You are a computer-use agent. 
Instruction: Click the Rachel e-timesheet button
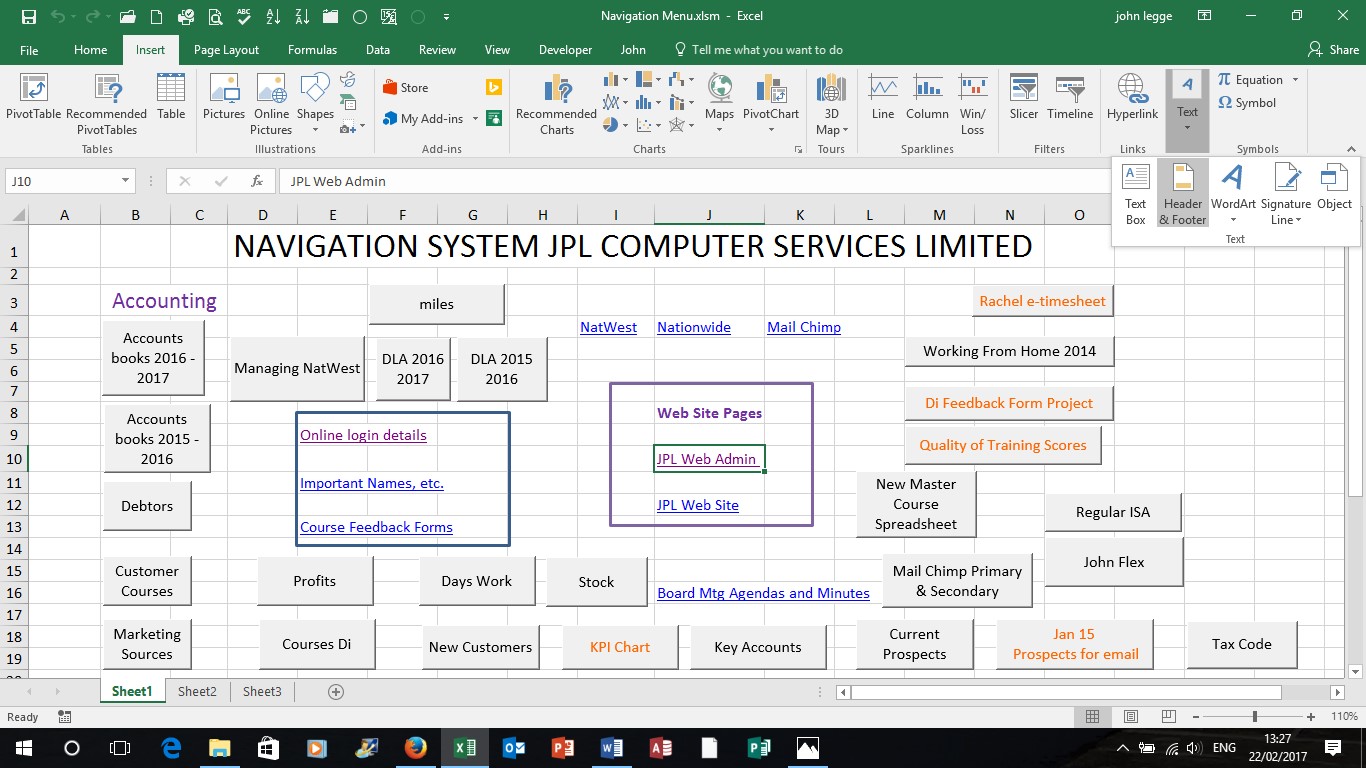coord(1043,300)
